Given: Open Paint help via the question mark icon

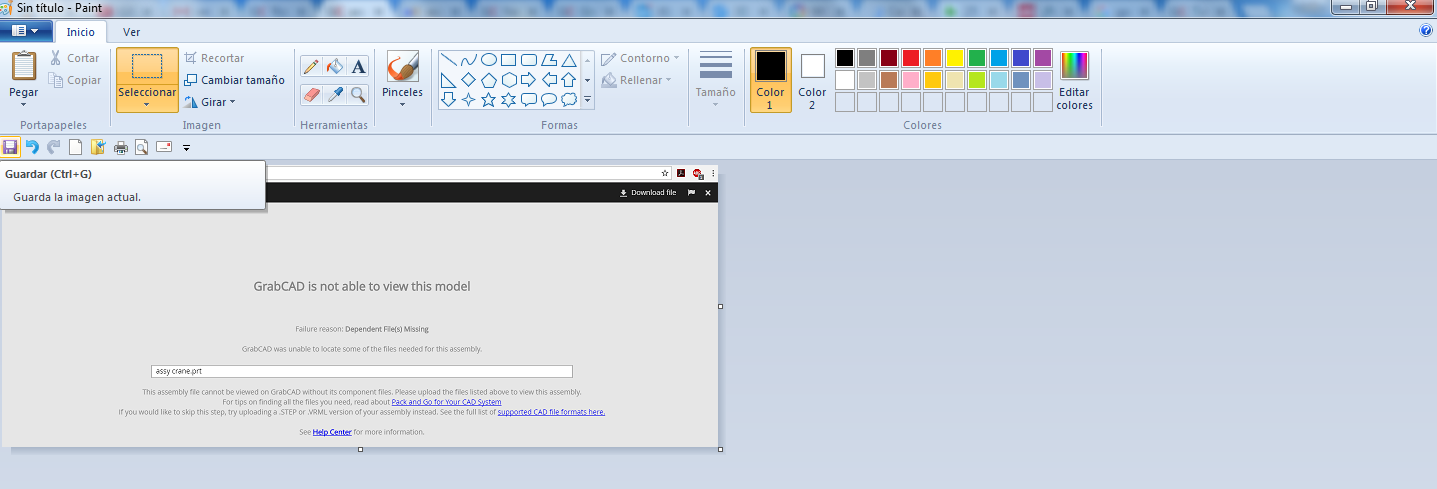Looking at the screenshot, I should coord(1426,31).
